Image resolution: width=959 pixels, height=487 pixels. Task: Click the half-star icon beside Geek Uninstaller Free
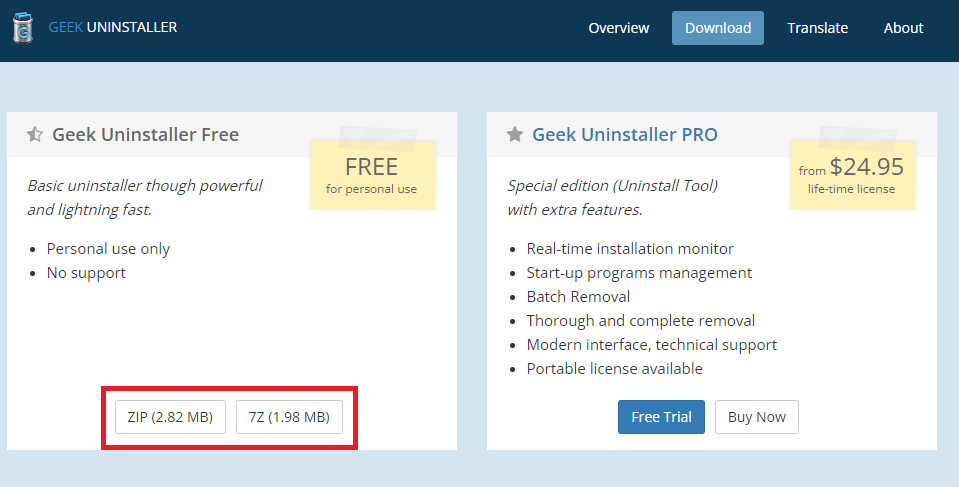point(35,134)
